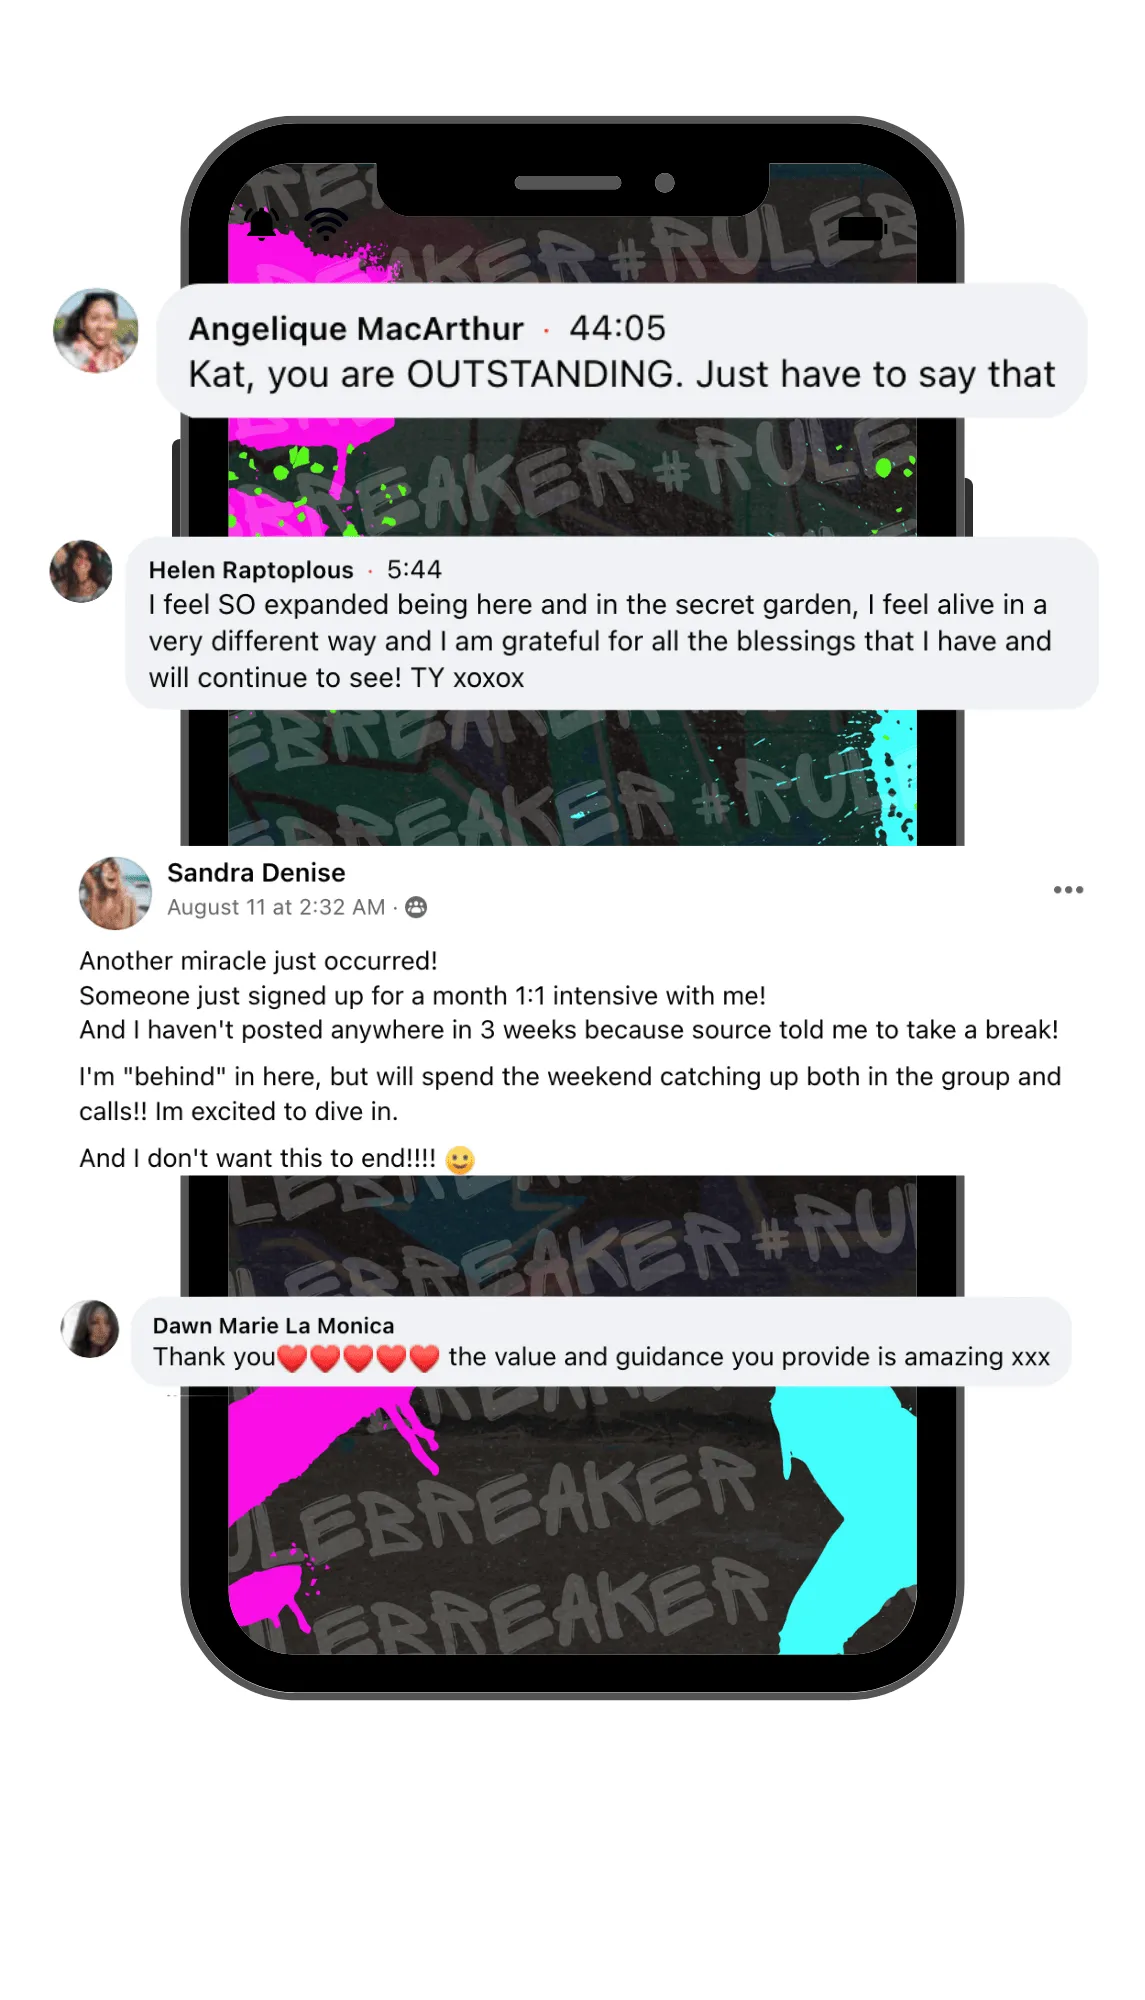Click Dawn Marie La Monica's avatar
Viewport: 1145px width, 2000px height.
[90, 1329]
